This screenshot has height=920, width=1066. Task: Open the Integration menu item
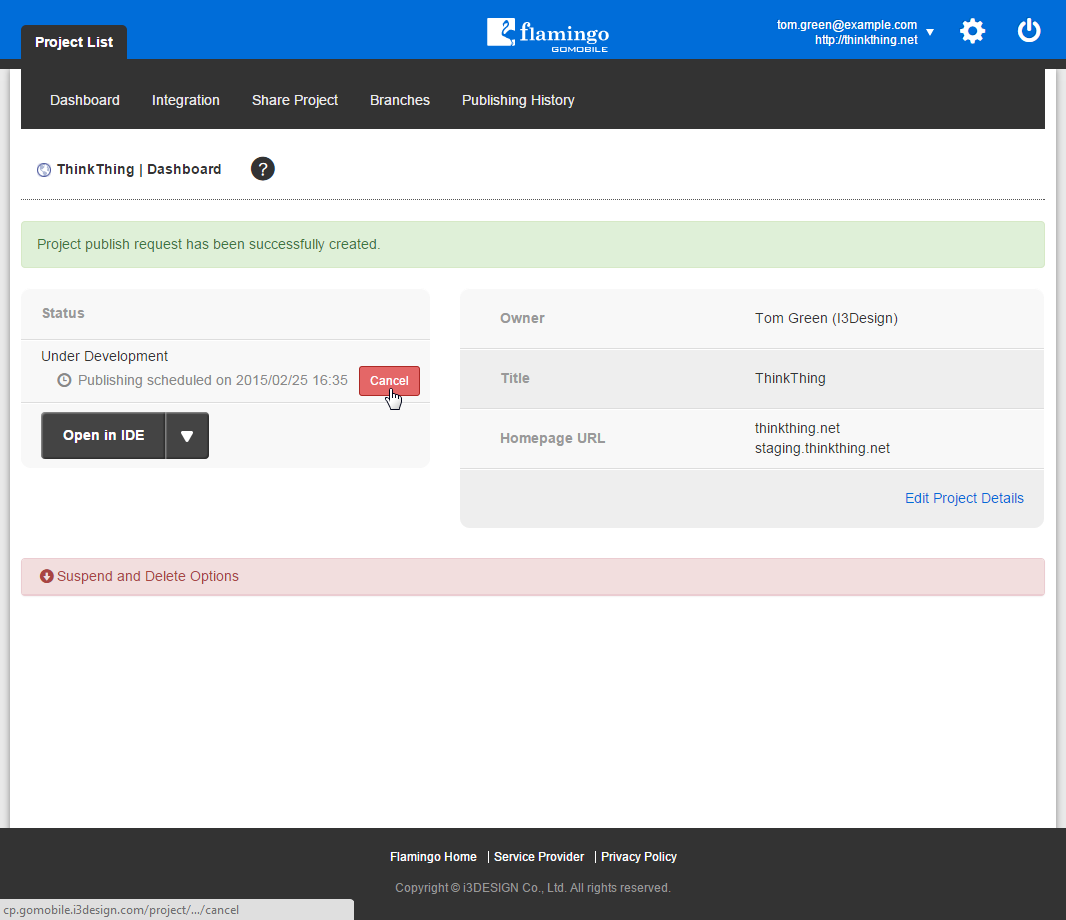[x=186, y=100]
